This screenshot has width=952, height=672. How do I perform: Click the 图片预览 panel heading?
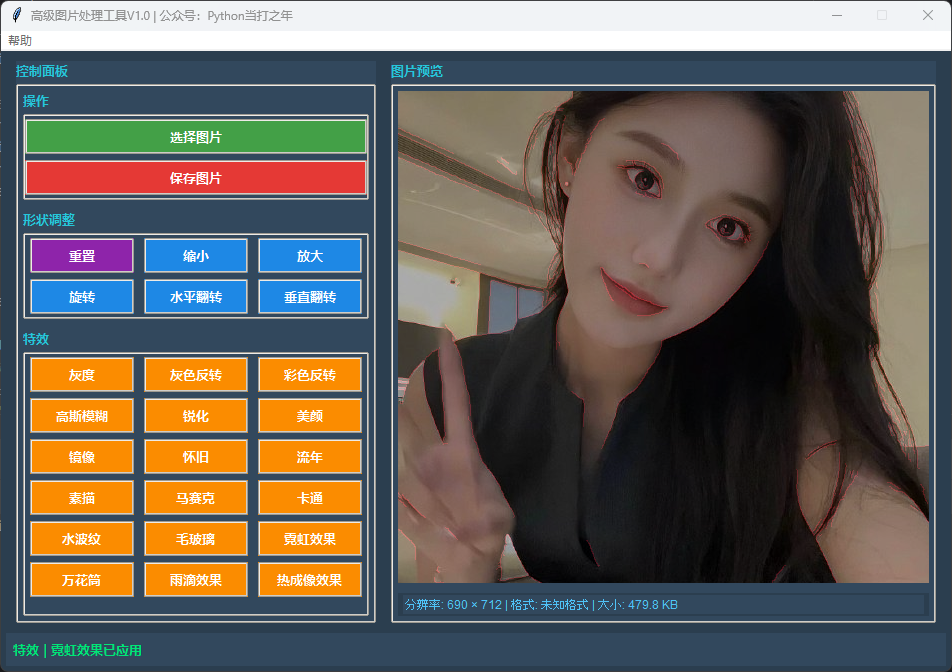[x=416, y=71]
